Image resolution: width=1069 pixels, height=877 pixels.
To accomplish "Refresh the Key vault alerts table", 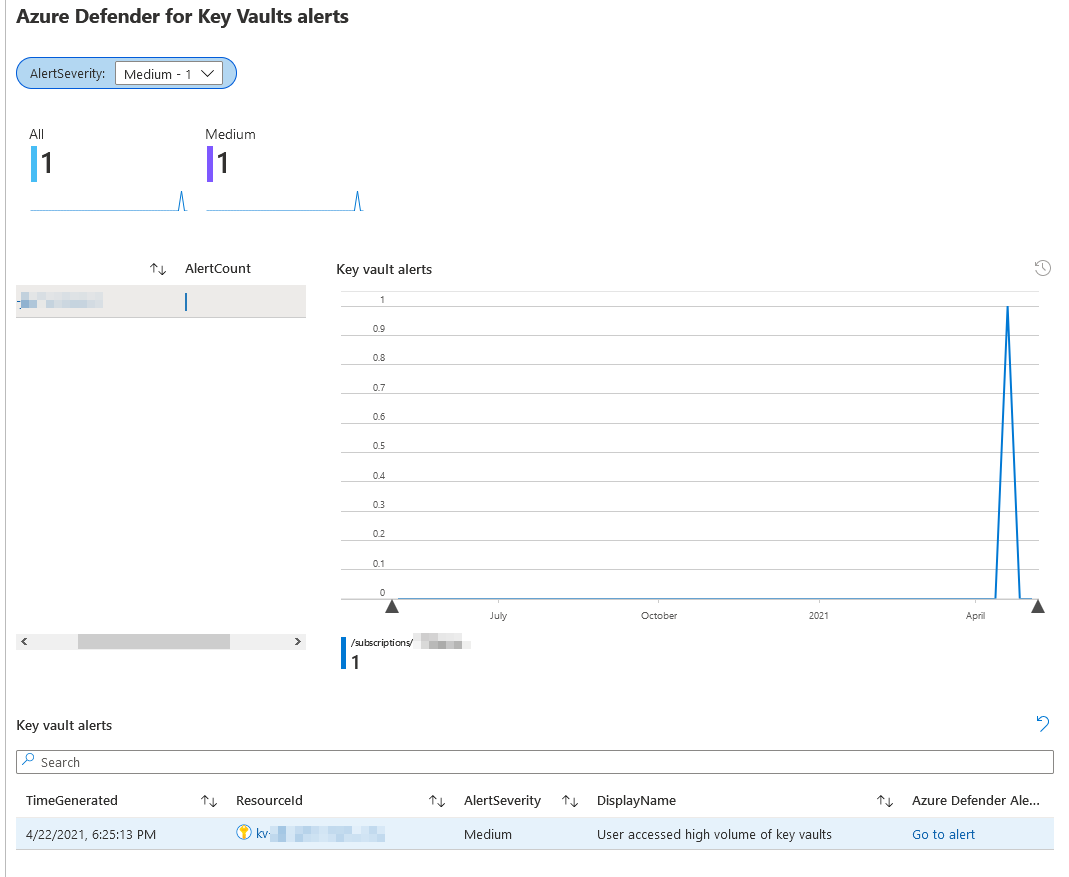I will coord(1043,723).
